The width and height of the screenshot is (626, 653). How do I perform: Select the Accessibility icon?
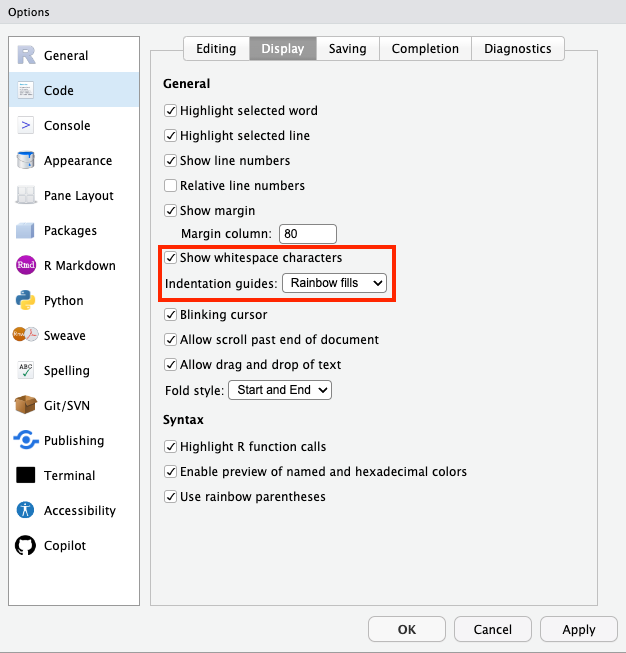[26, 511]
